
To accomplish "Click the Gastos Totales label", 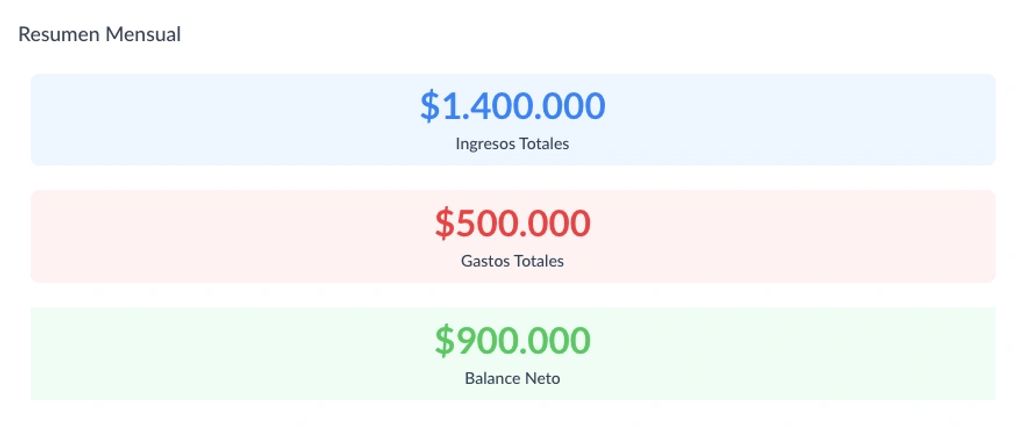I will click(512, 261).
